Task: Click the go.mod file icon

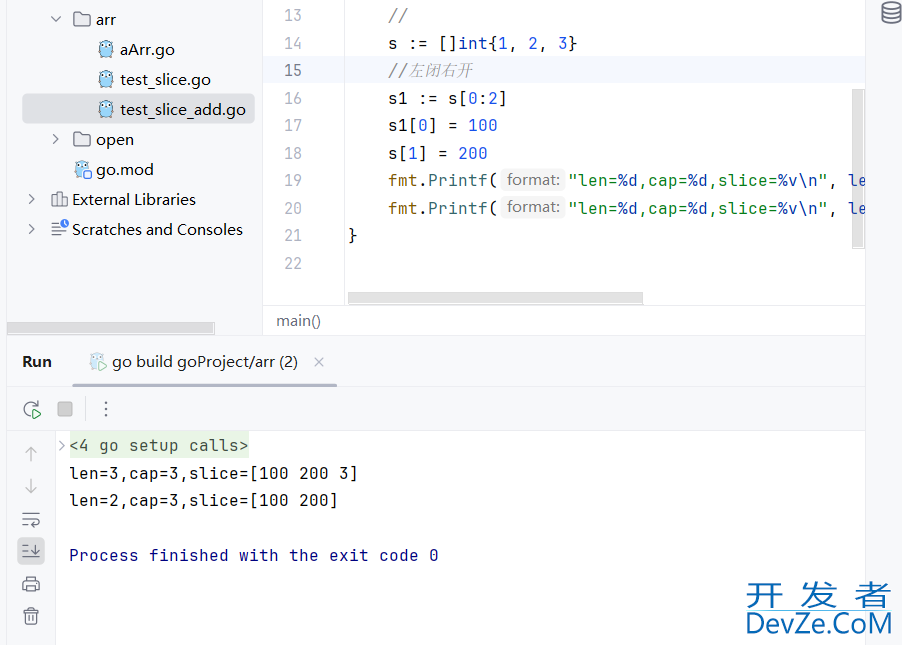Action: (83, 169)
